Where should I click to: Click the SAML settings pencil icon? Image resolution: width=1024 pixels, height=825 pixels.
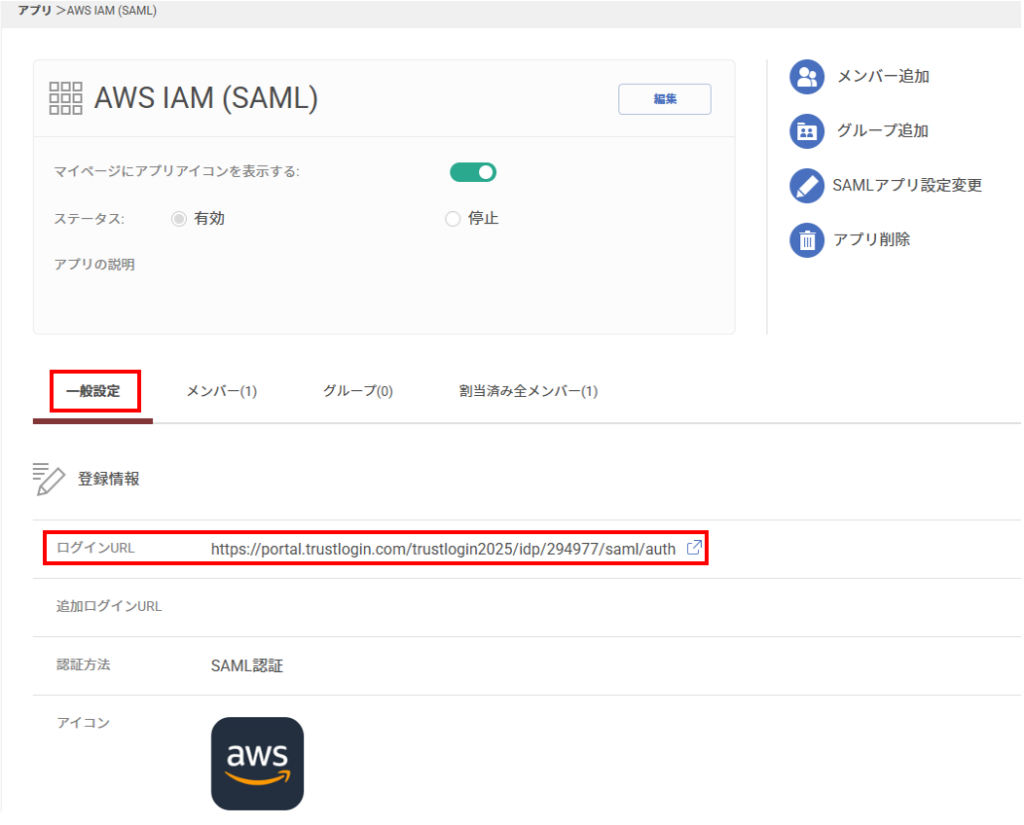pos(806,186)
